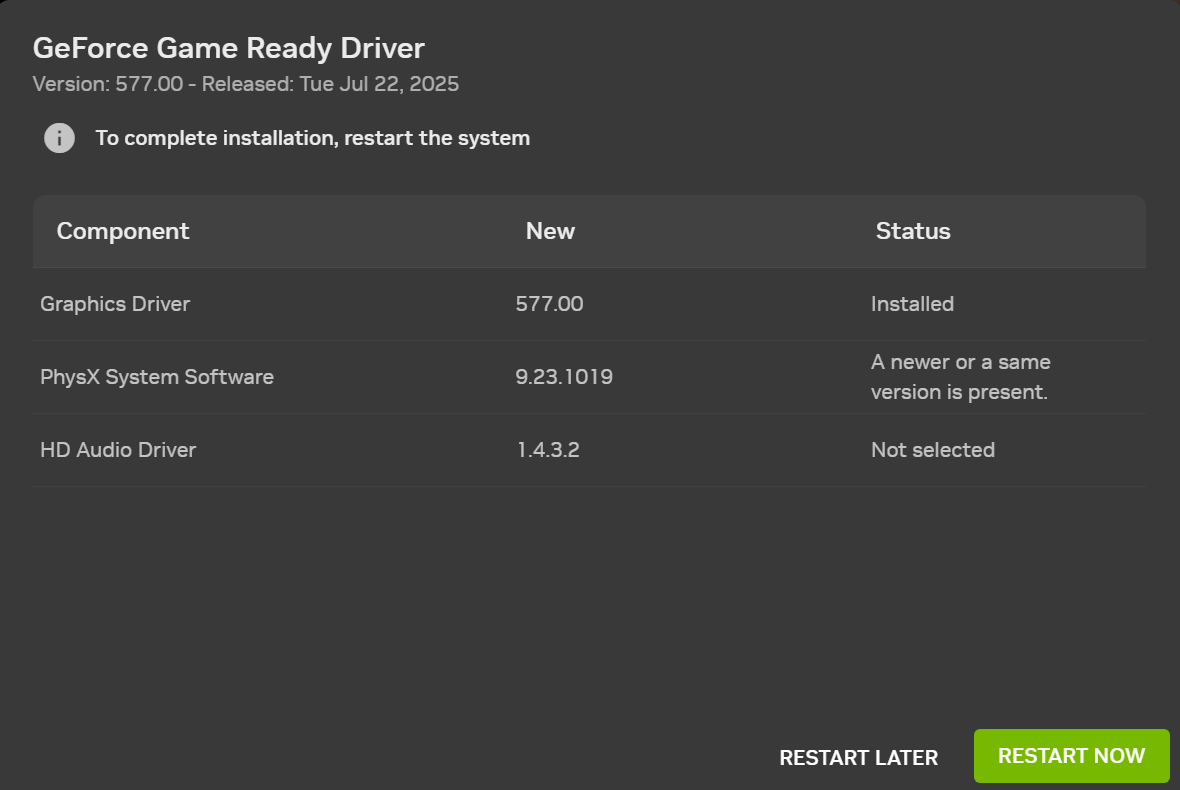Select the Graphics Driver row label
Screen dimensions: 1180x790
pyautogui.click(x=115, y=304)
